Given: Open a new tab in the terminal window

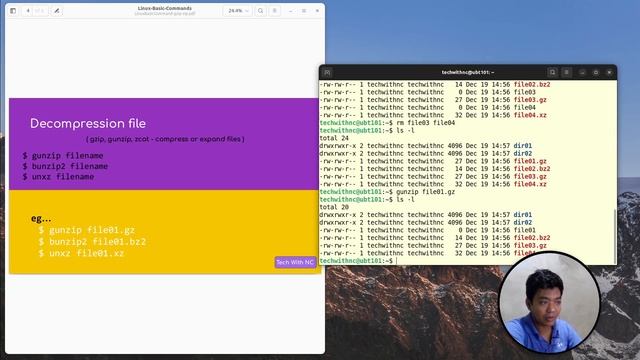Looking at the screenshot, I should (327, 73).
